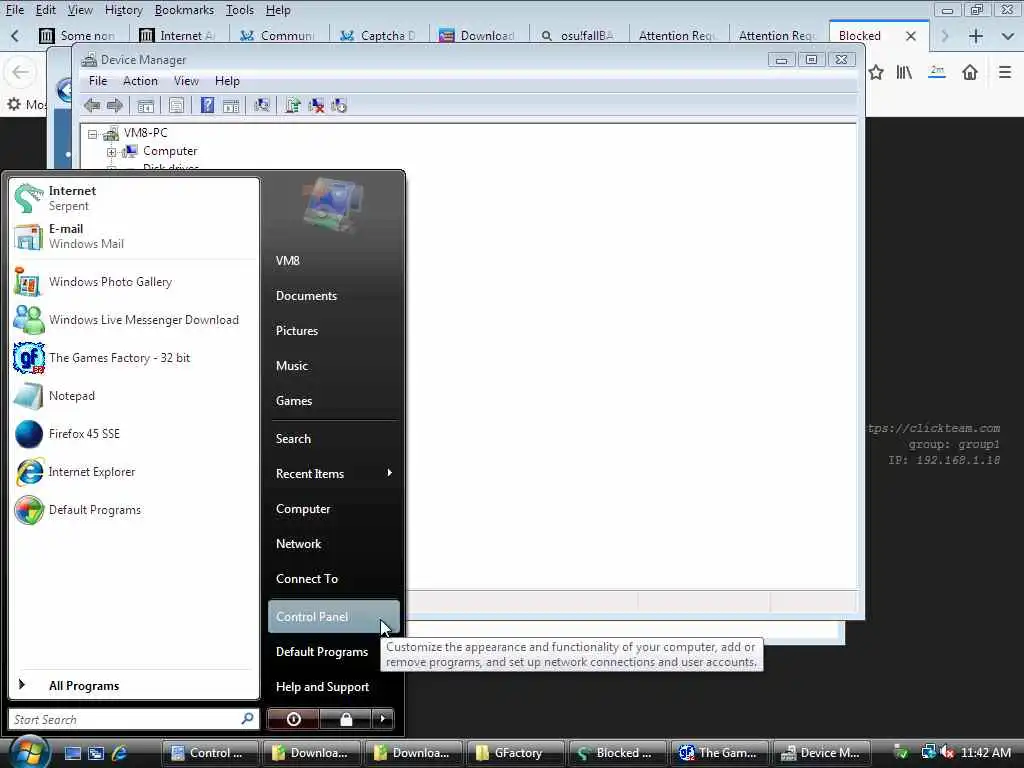The height and width of the screenshot is (768, 1024).
Task: Close the Blocked browser tab
Action: pyautogui.click(x=911, y=36)
